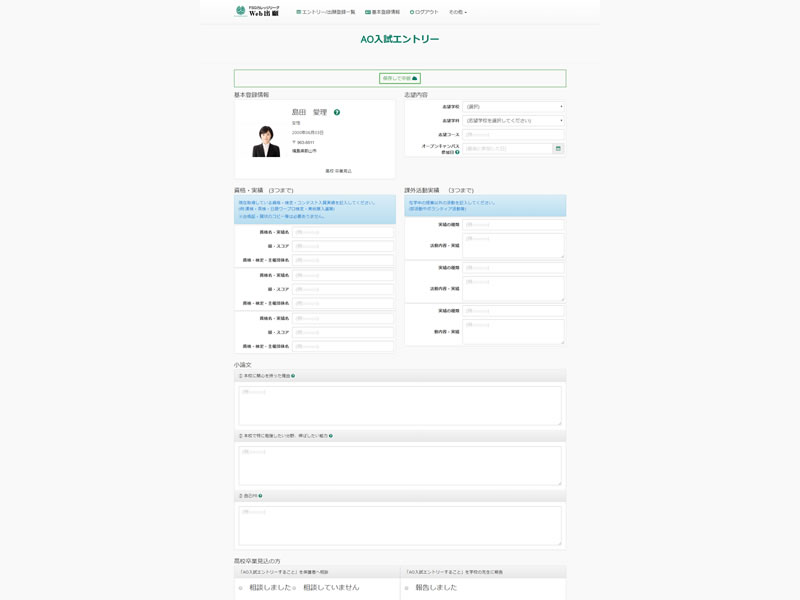Open 基本登録情報 in the navbar
Image resolution: width=800 pixels, height=600 pixels.
[x=383, y=12]
